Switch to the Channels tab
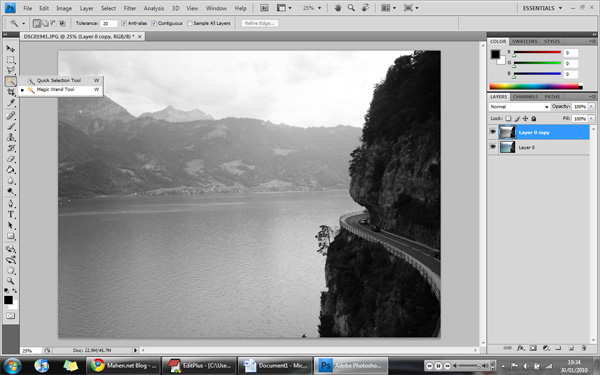This screenshot has height=375, width=600. pyautogui.click(x=525, y=97)
